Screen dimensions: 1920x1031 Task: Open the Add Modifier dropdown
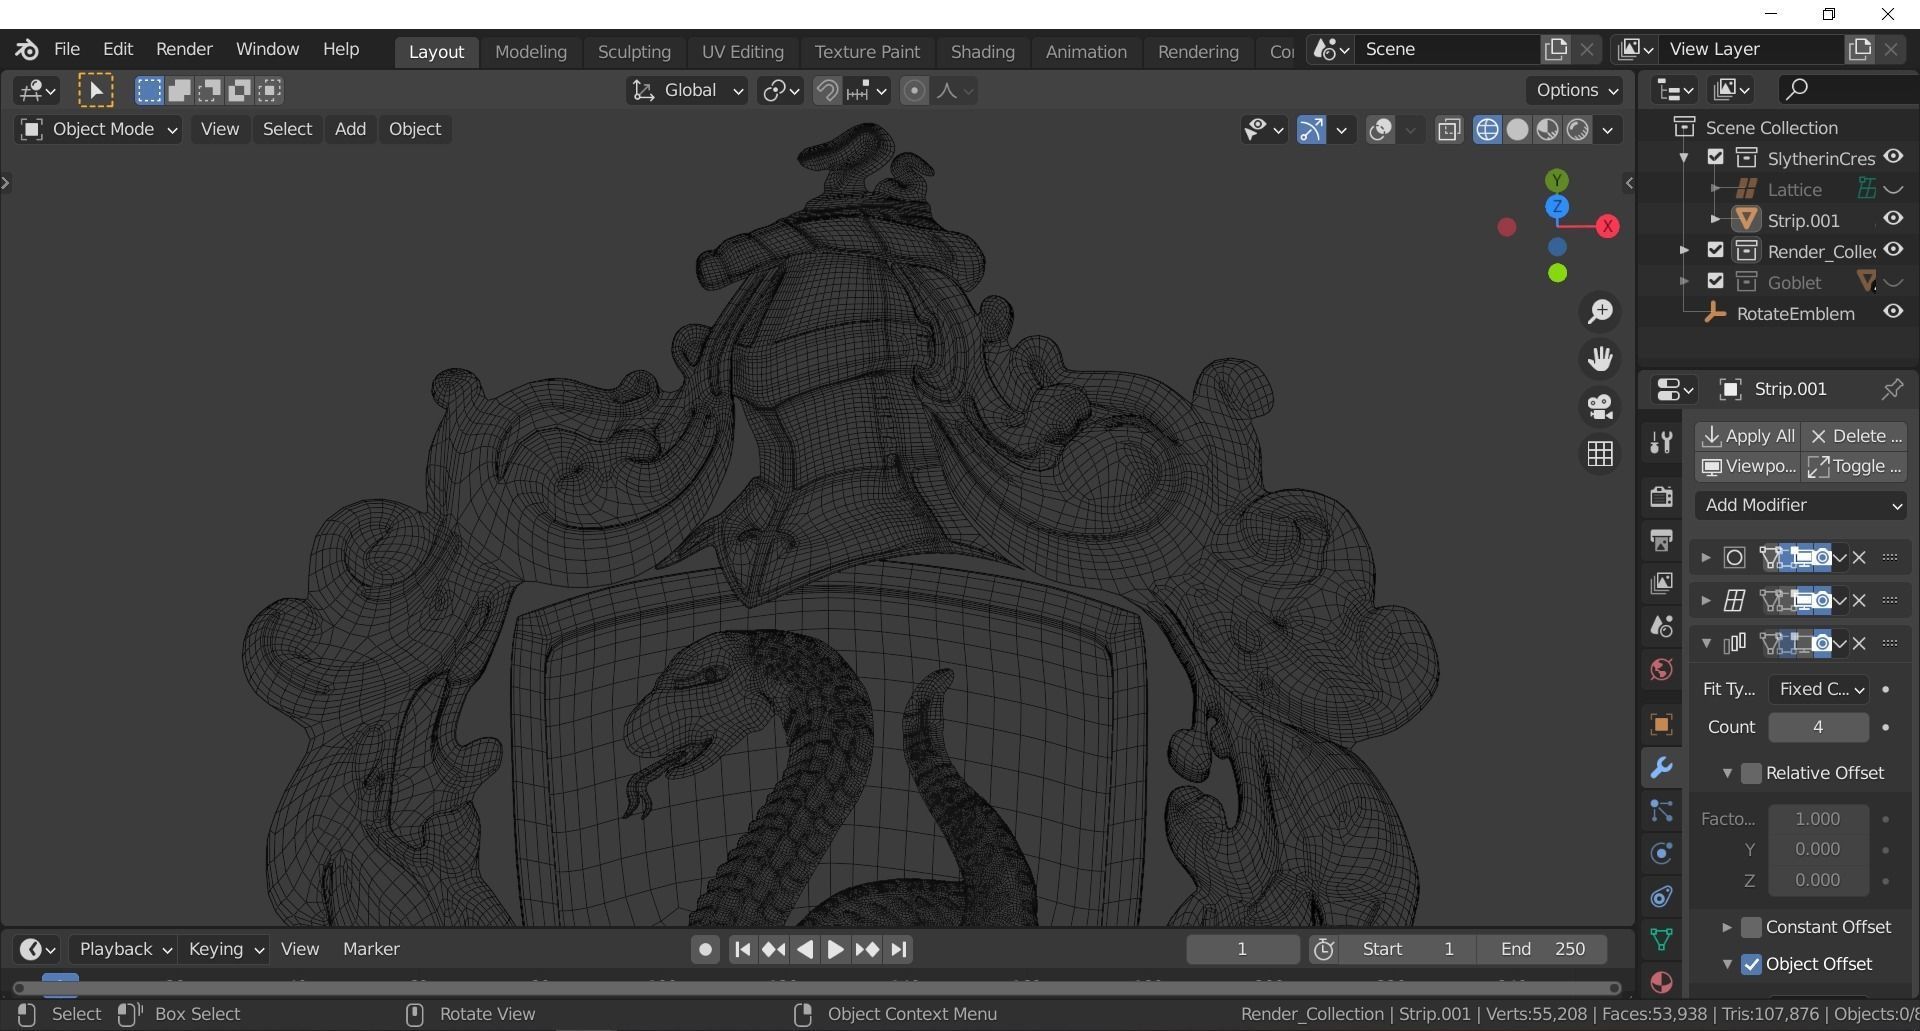coord(1801,505)
